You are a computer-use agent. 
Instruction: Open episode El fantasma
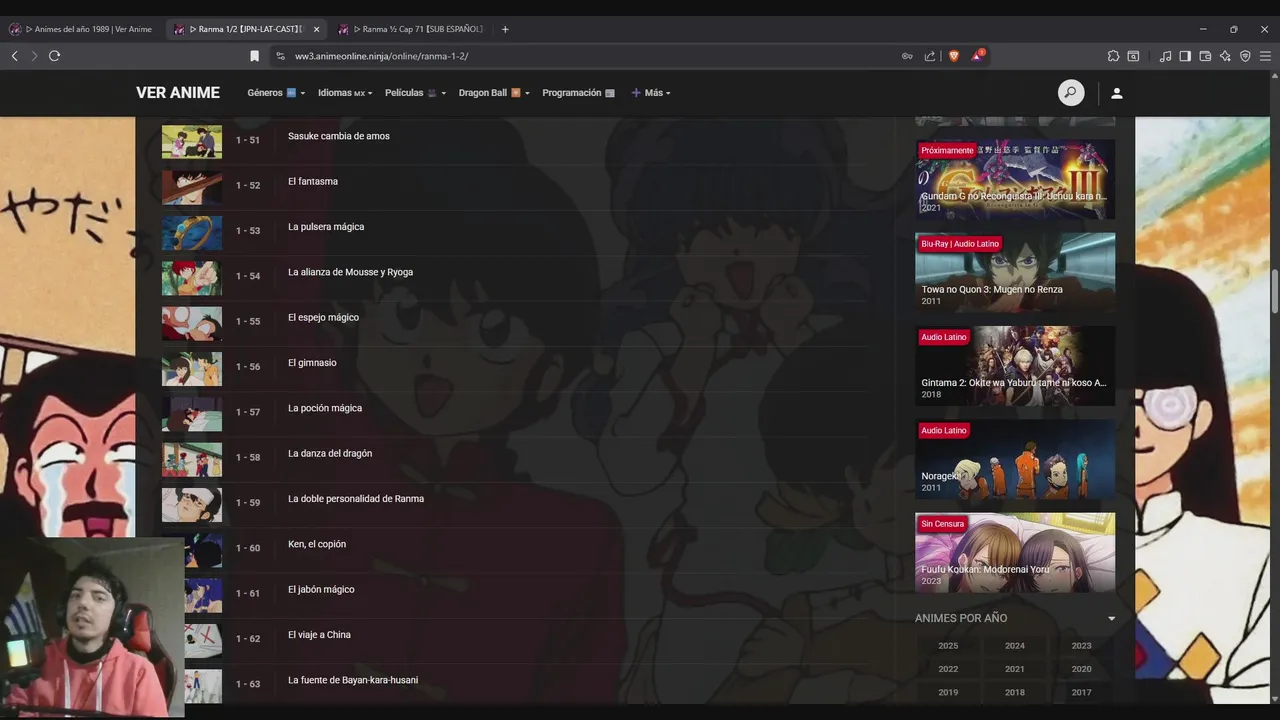[x=313, y=181]
